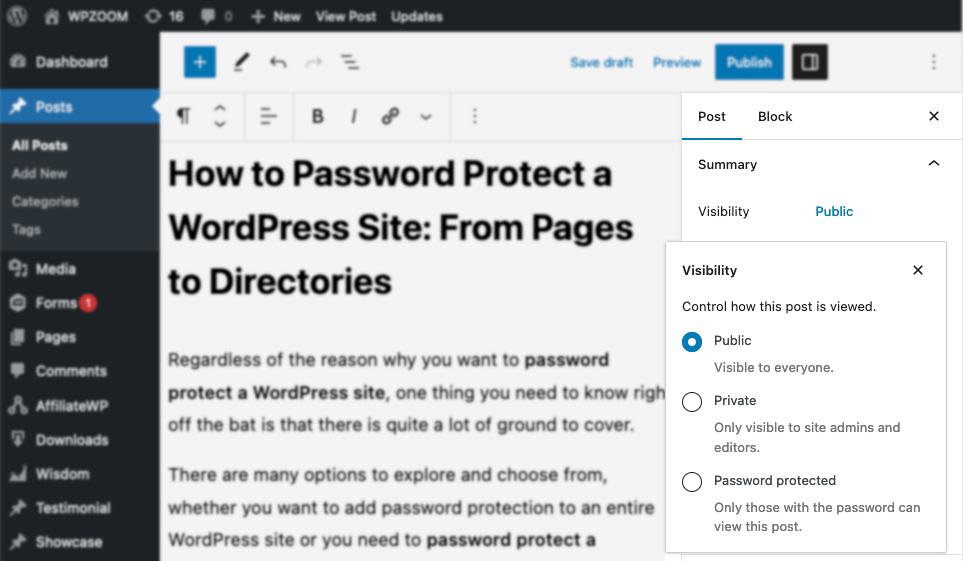The width and height of the screenshot is (963, 561).
Task: Collapse the Summary panel
Action: (934, 163)
